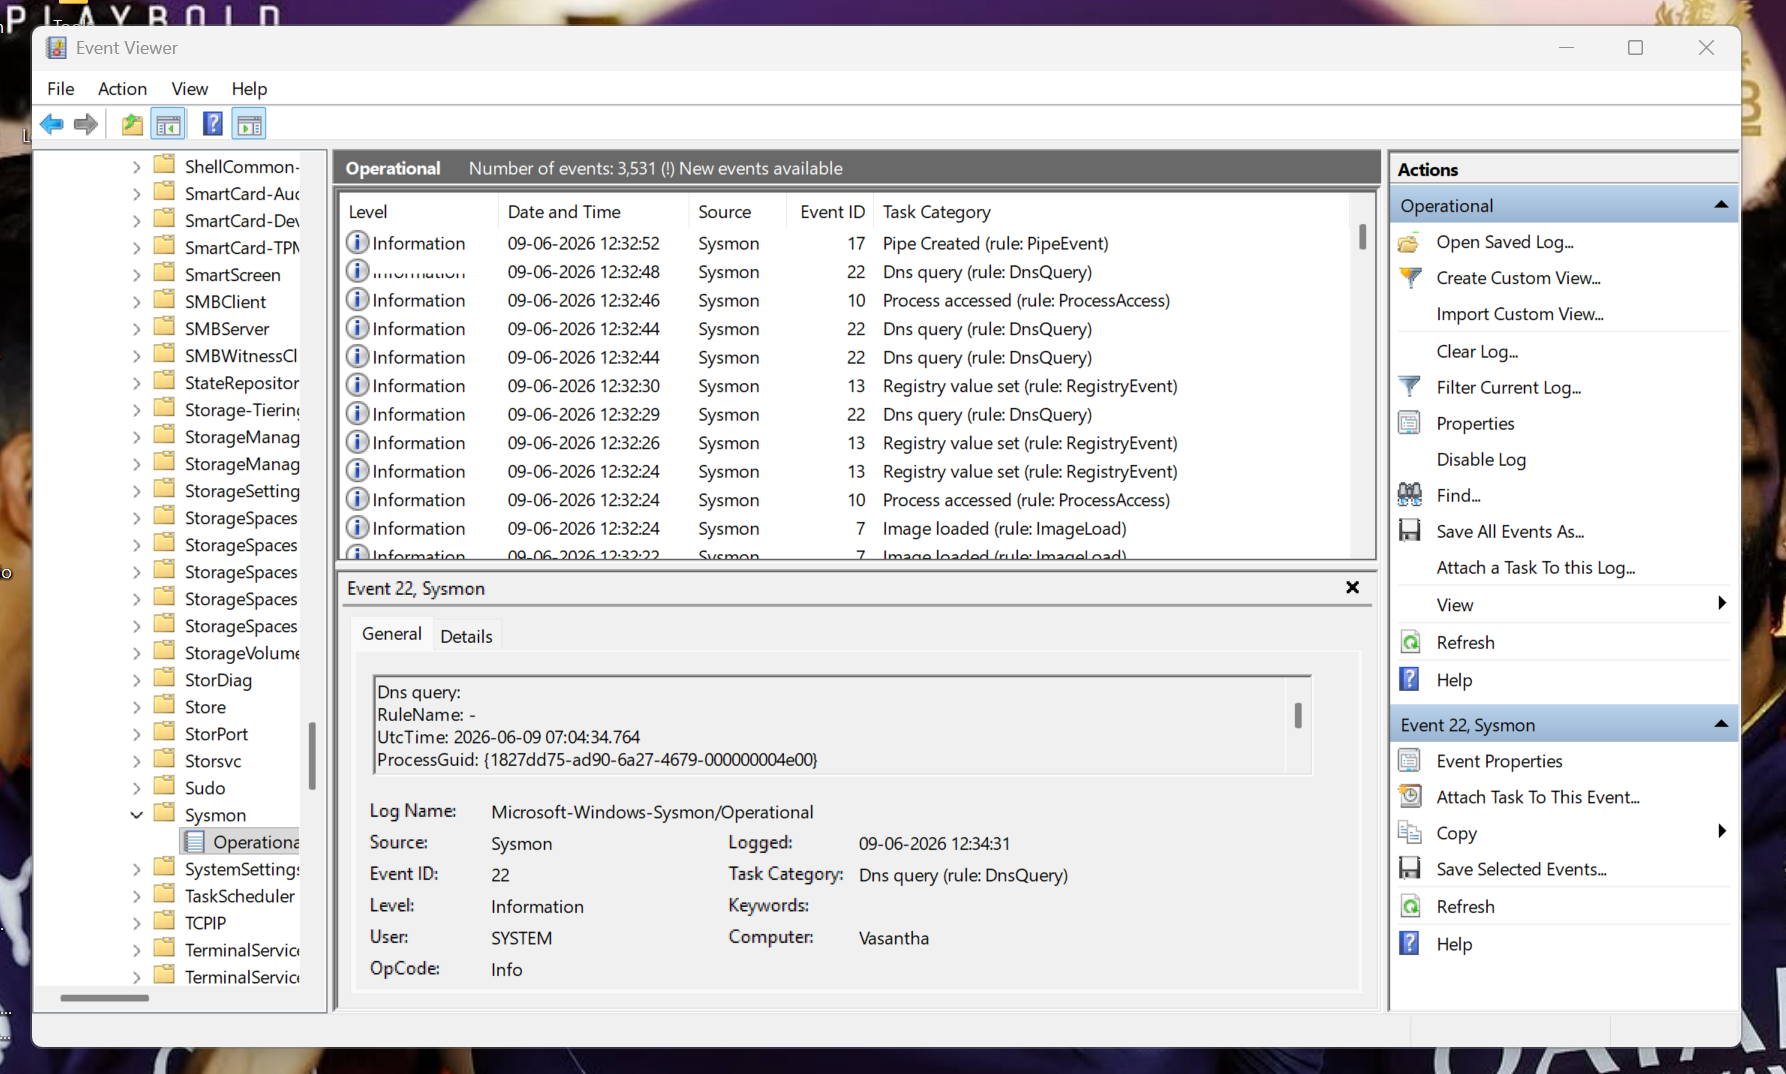Screen dimensions: 1786x1074
Task: Click the Properties icon under Operational actions
Action: (x=1410, y=423)
